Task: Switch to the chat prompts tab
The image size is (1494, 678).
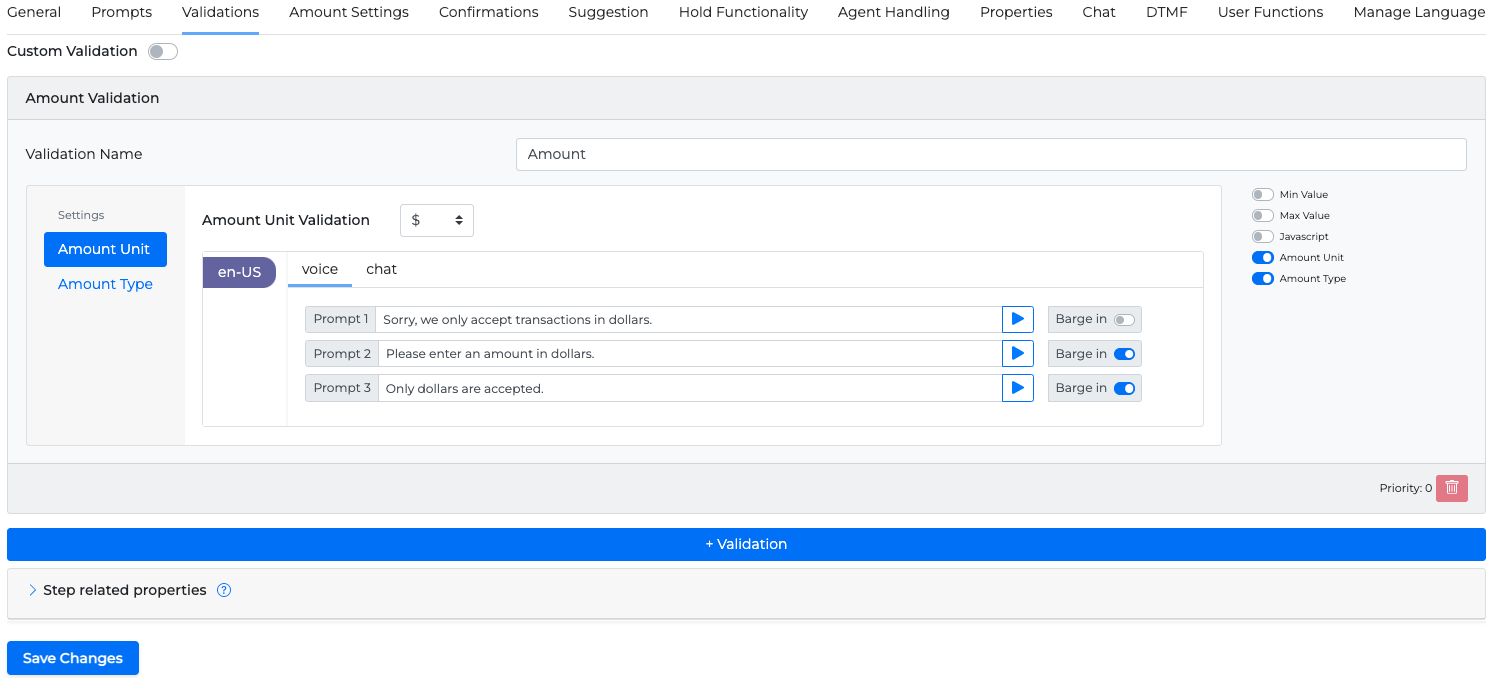Action: (381, 269)
